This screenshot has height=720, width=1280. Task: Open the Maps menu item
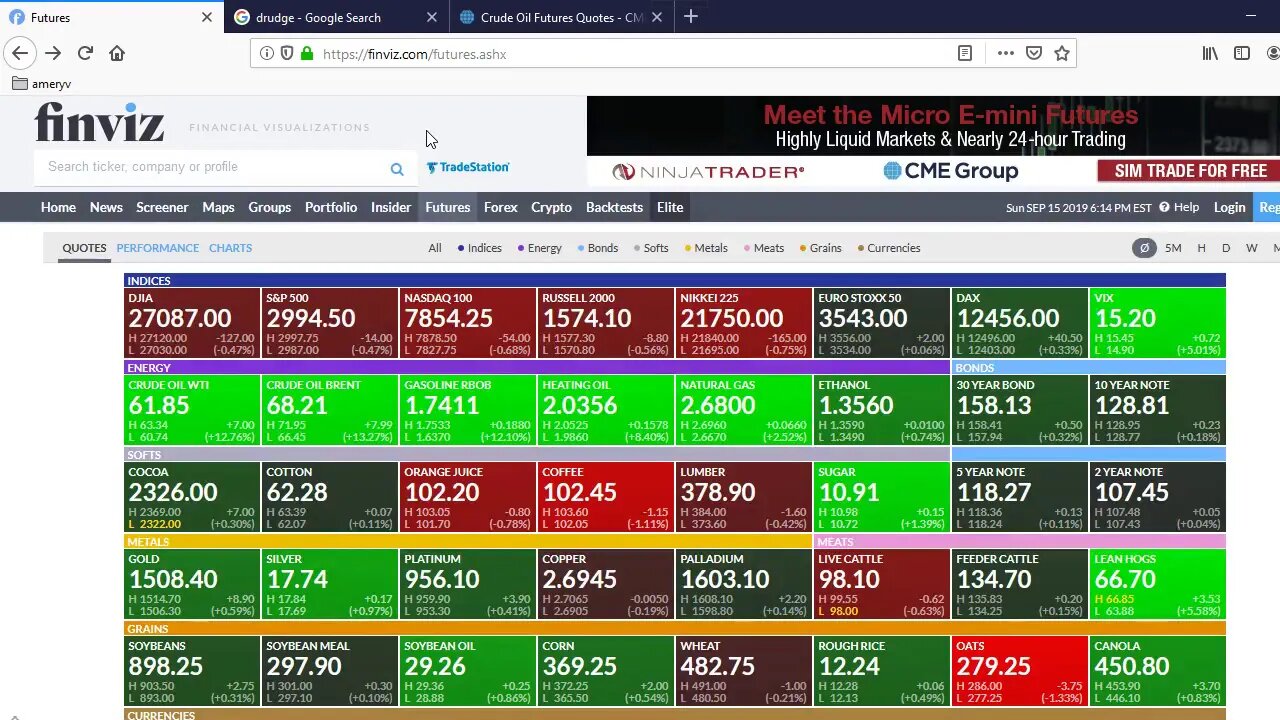[218, 207]
